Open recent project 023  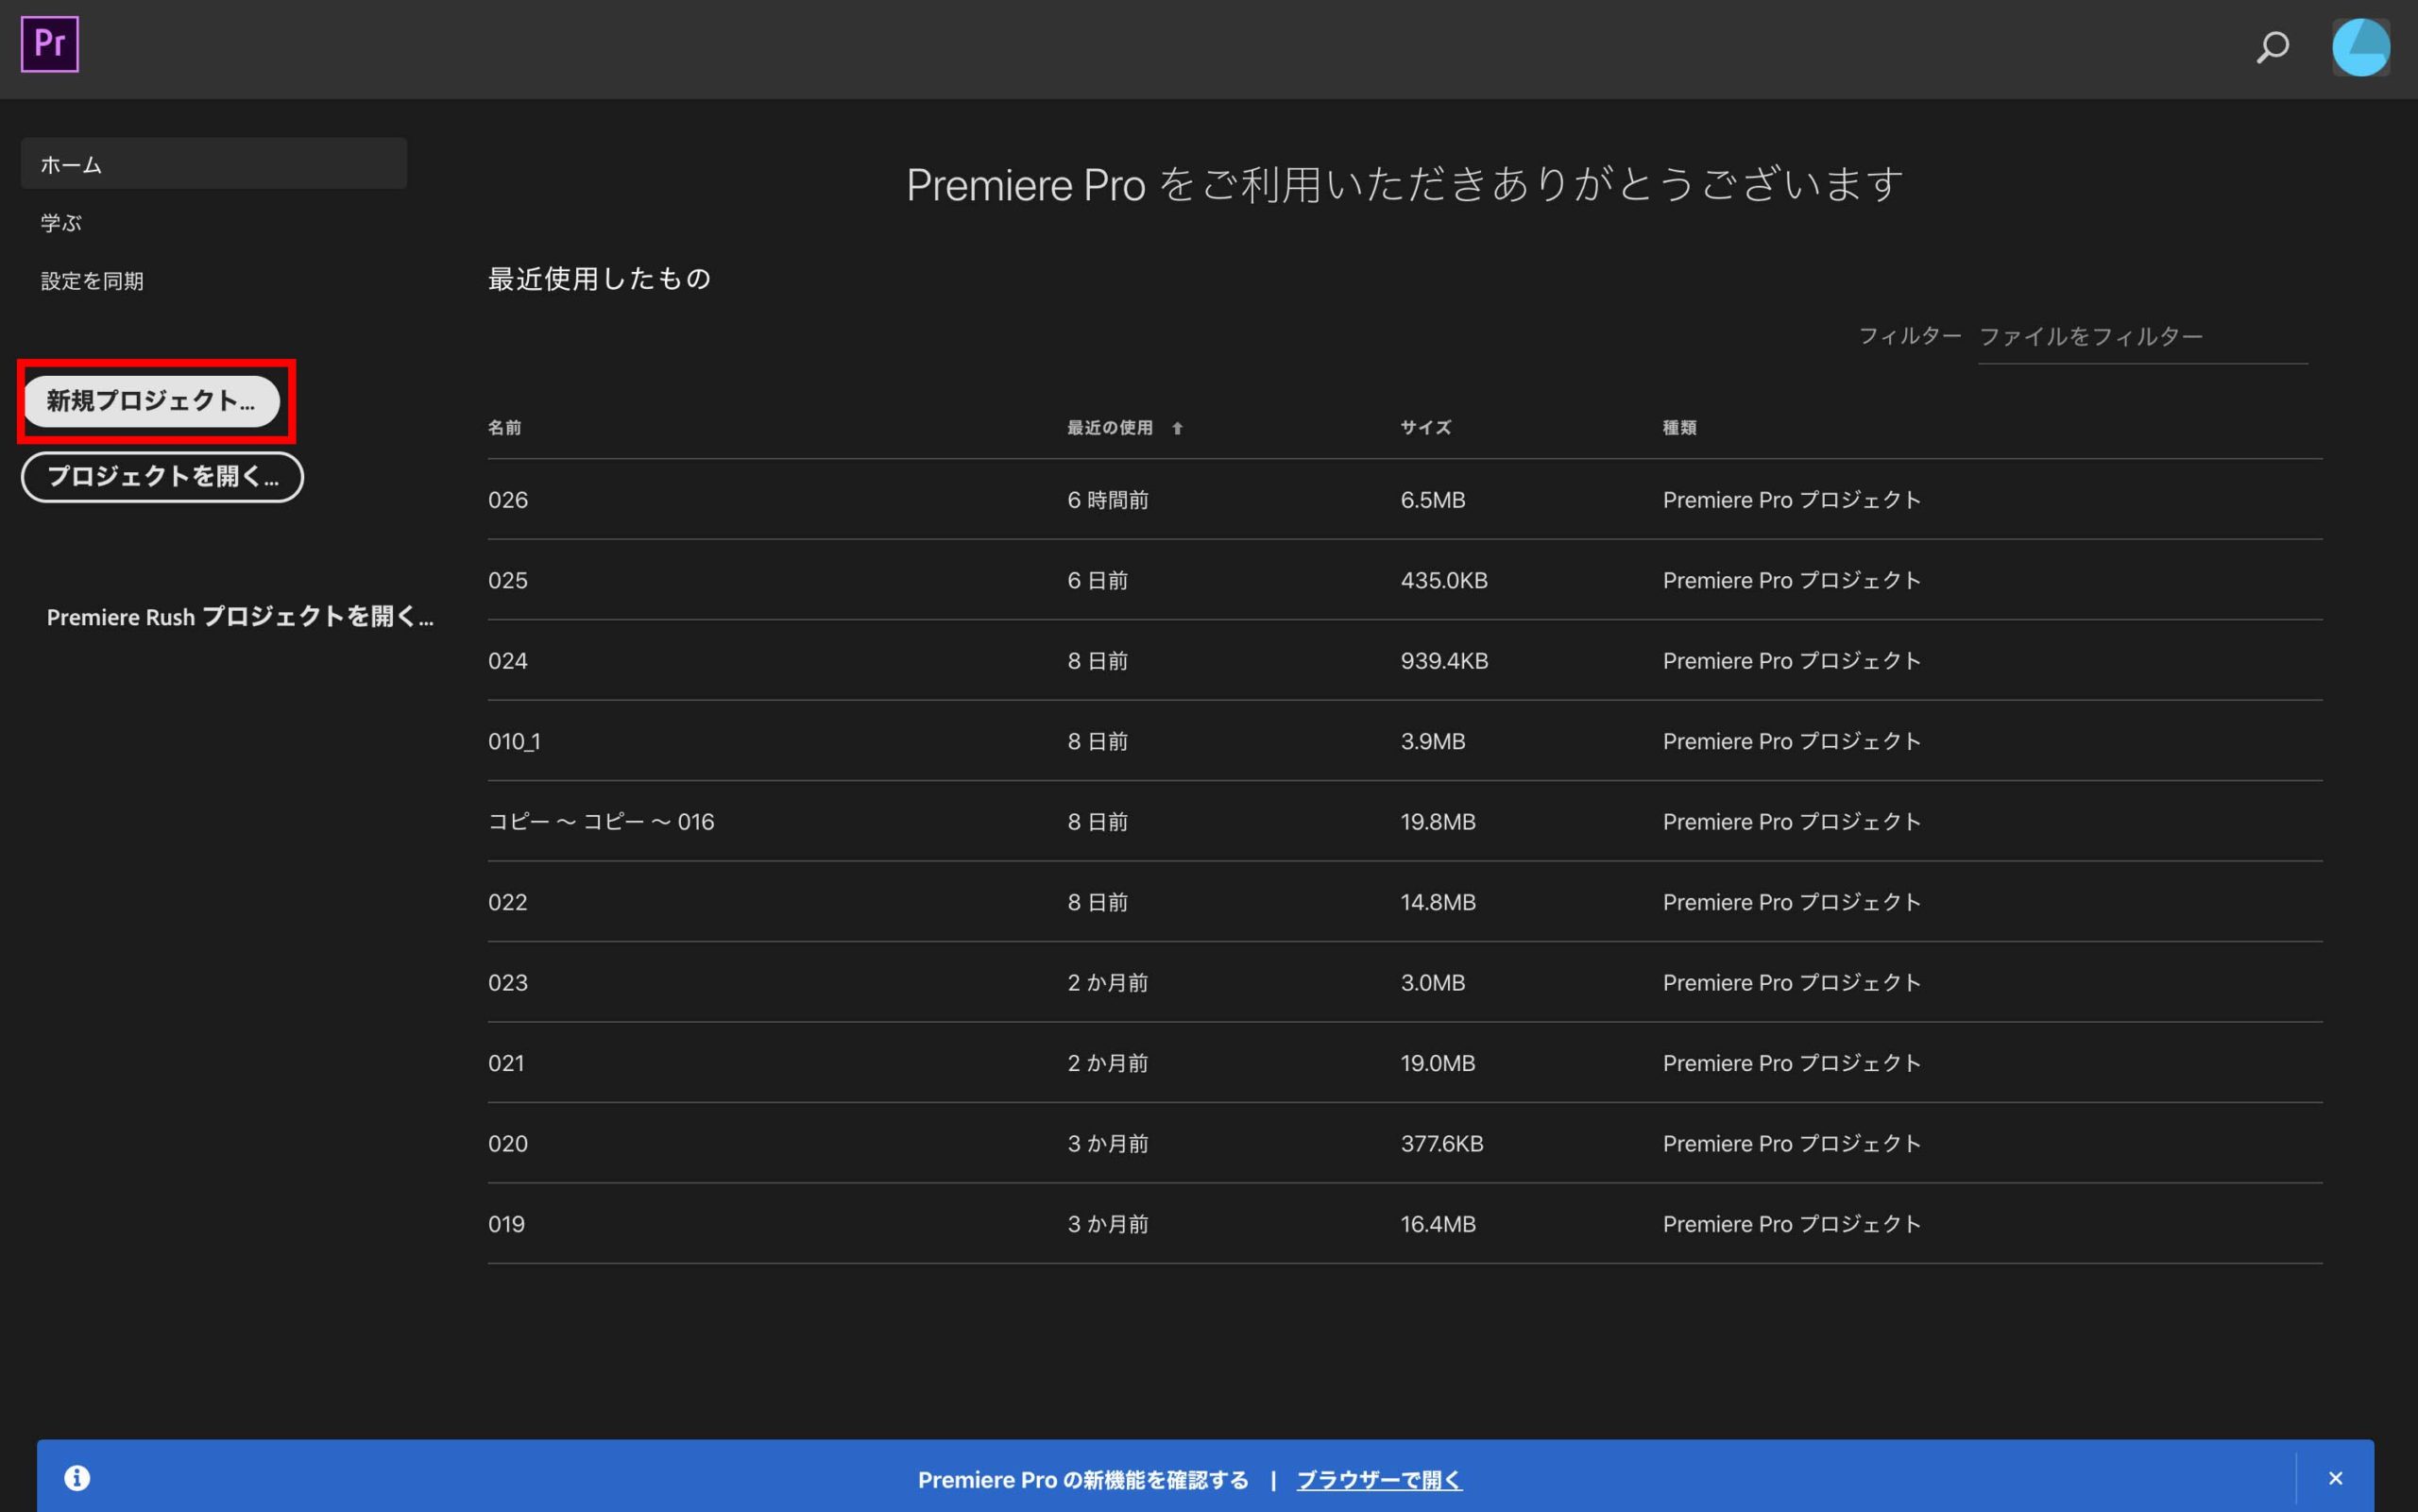point(1404,983)
